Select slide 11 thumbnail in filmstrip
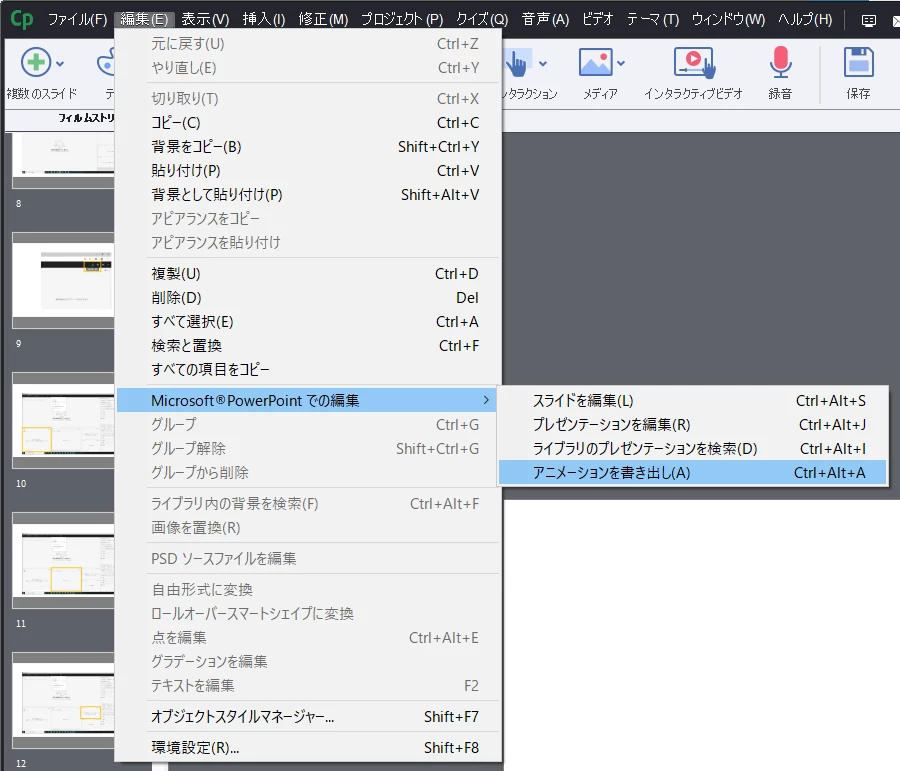900x771 pixels. [x=64, y=561]
